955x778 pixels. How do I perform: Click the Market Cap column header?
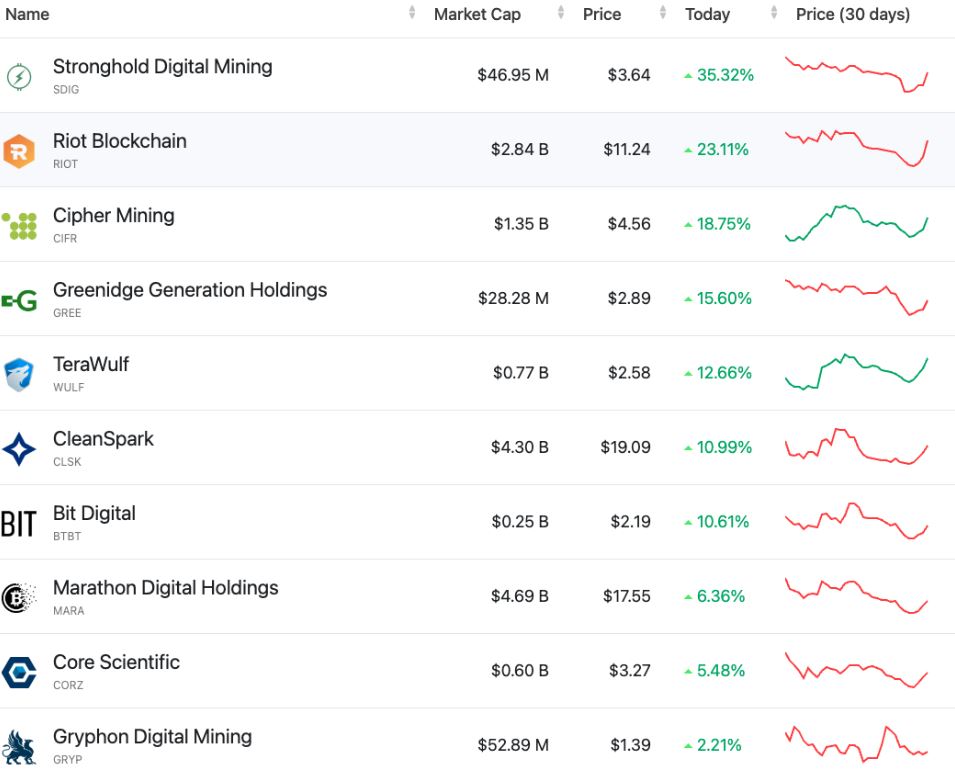(478, 14)
